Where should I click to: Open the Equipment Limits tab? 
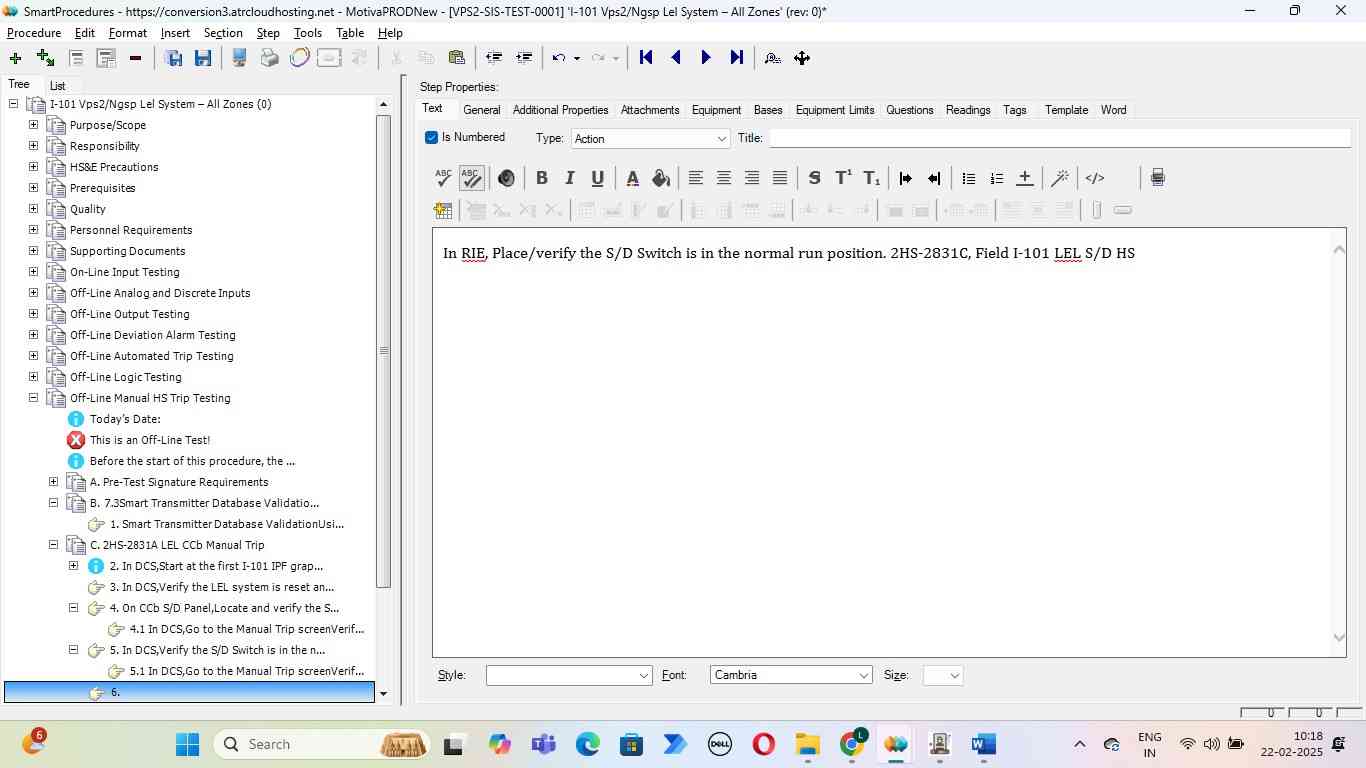[x=835, y=110]
